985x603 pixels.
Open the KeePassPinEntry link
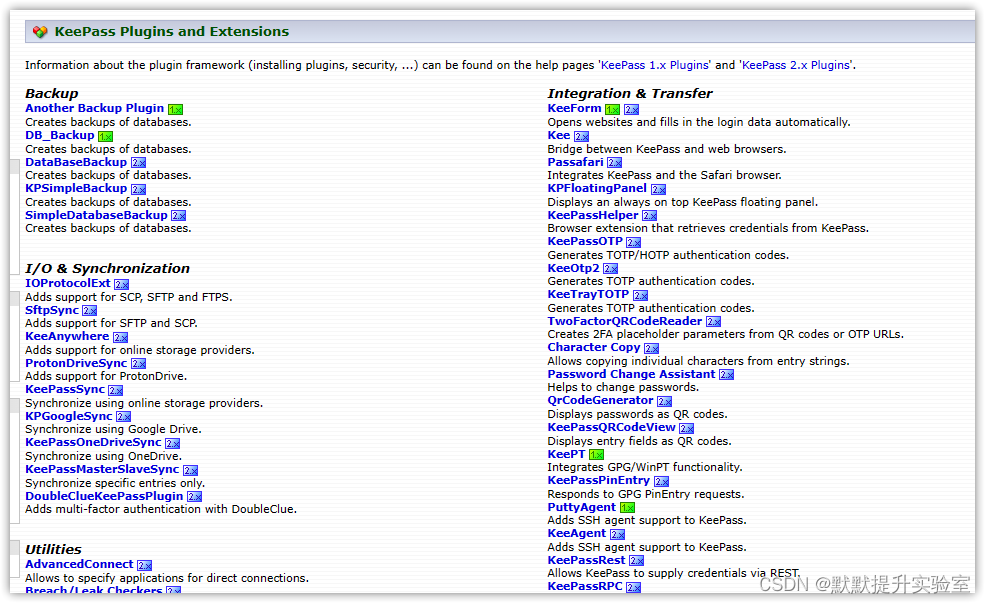pyautogui.click(x=599, y=481)
